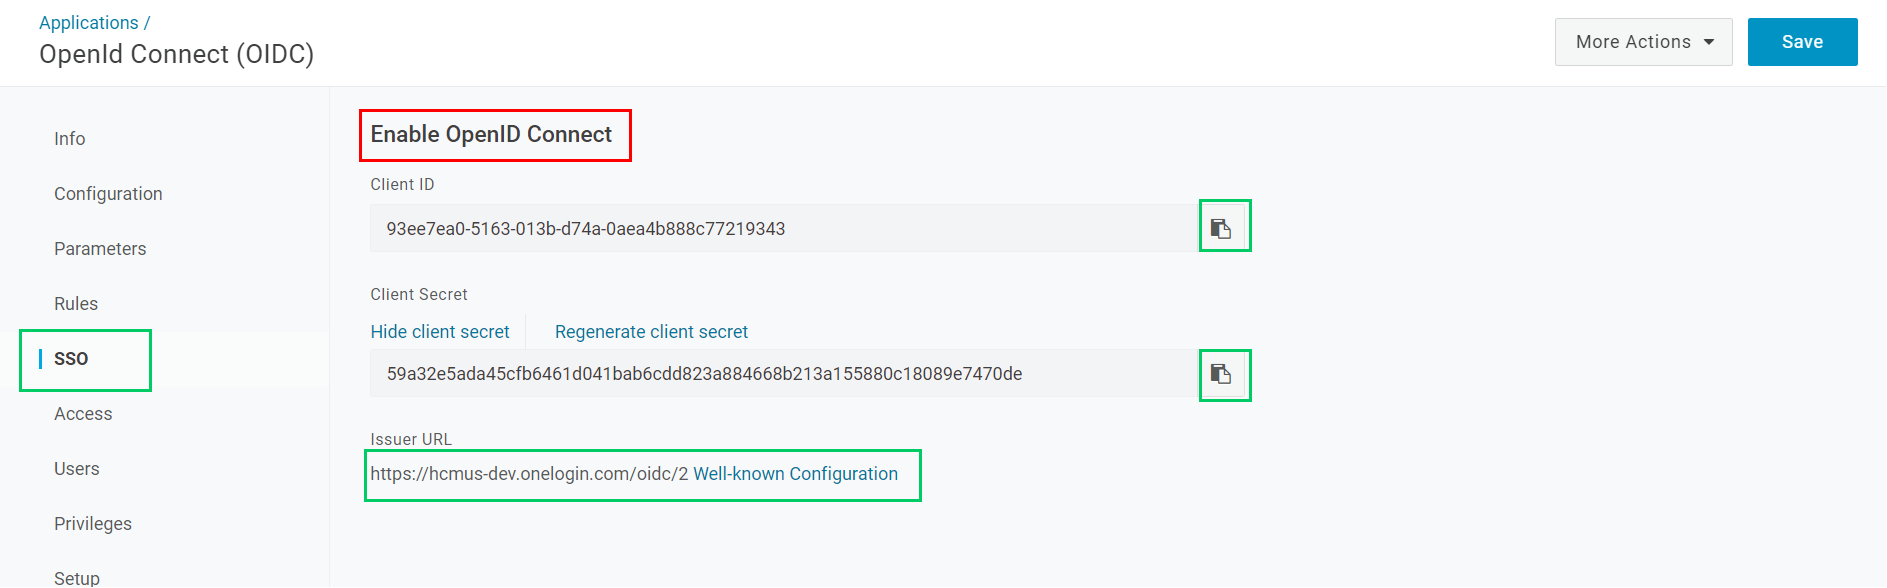Open the Rules section

click(76, 304)
